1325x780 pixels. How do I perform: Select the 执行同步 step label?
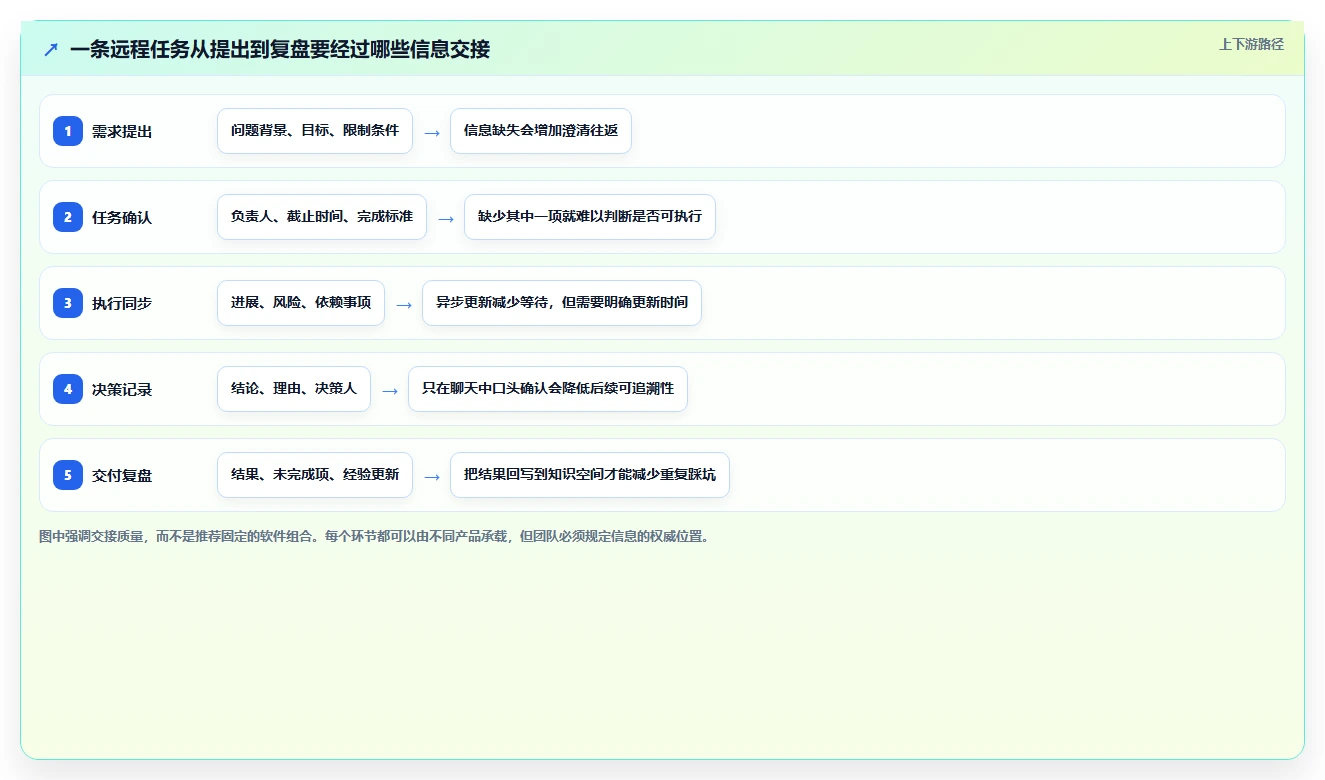tap(122, 303)
